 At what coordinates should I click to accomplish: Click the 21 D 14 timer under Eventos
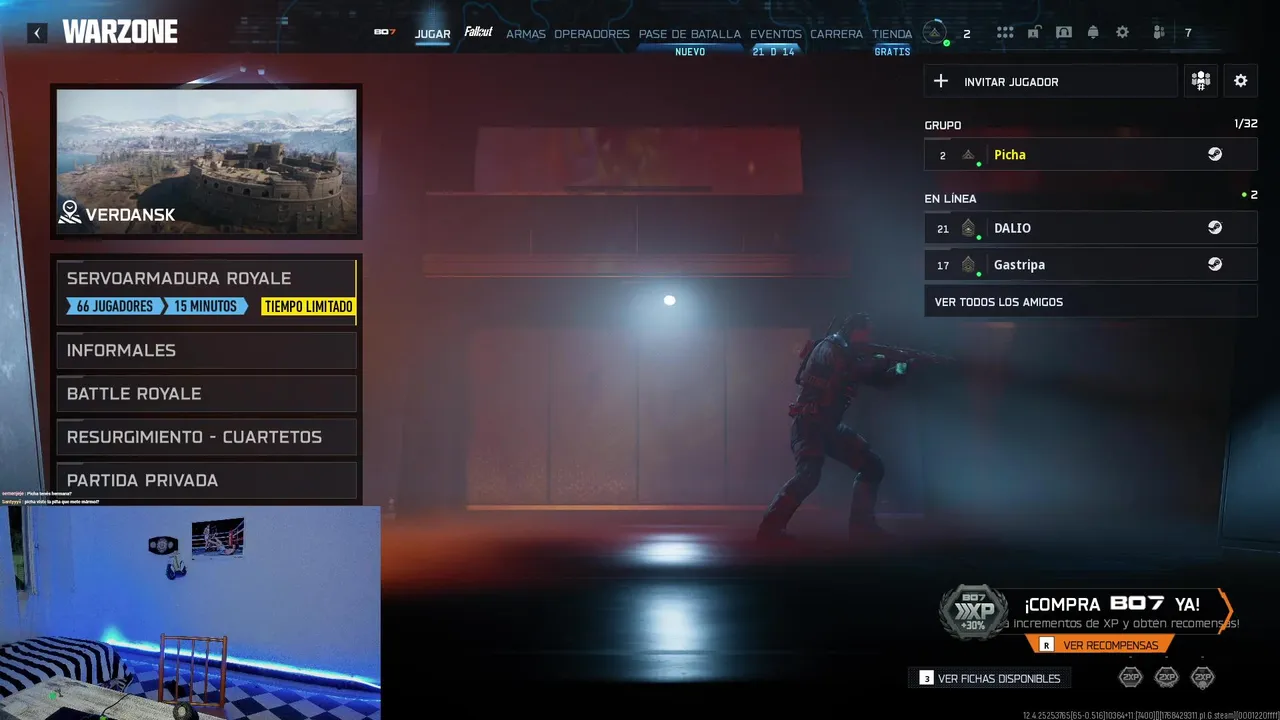tap(774, 52)
